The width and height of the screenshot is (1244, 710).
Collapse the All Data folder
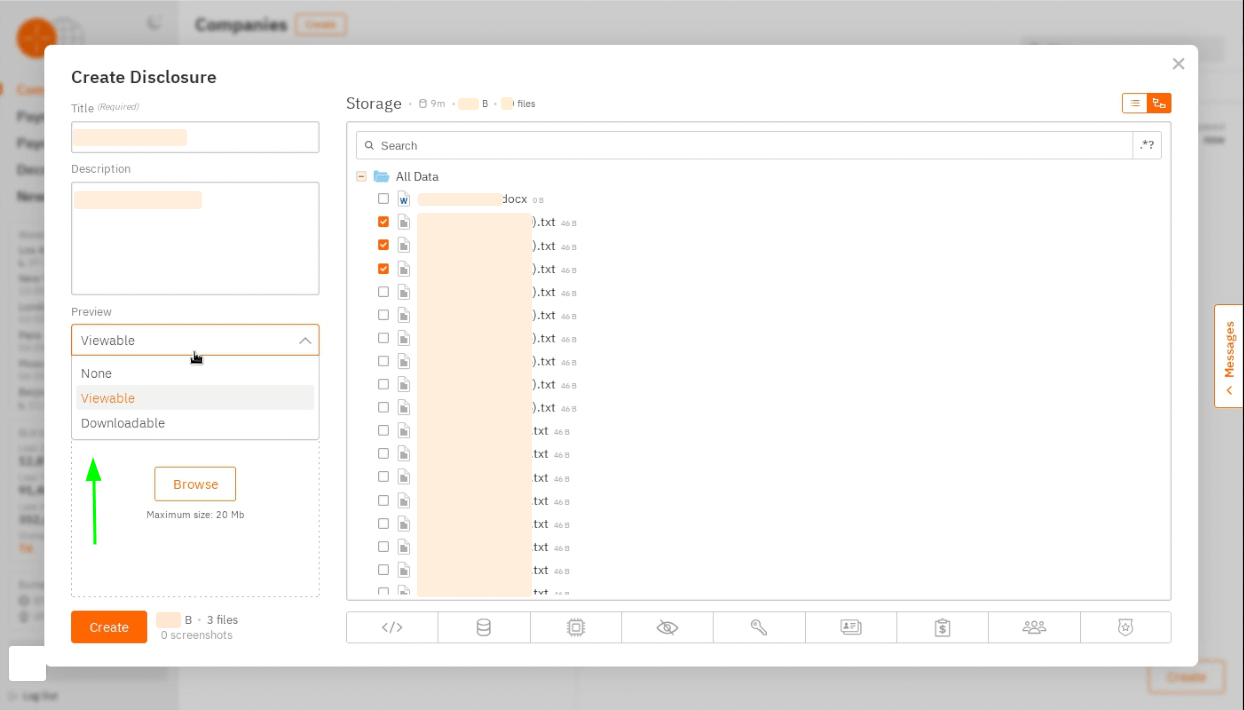361,176
